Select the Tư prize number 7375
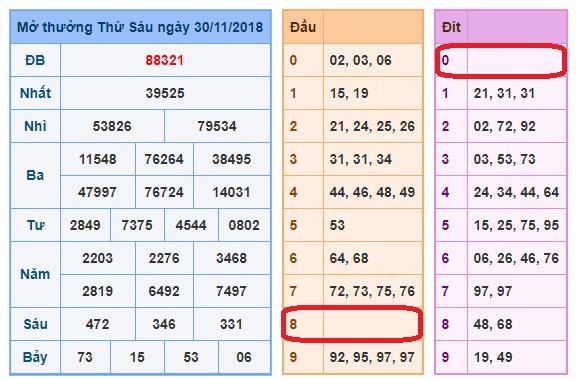577x379 pixels. (x=137, y=225)
